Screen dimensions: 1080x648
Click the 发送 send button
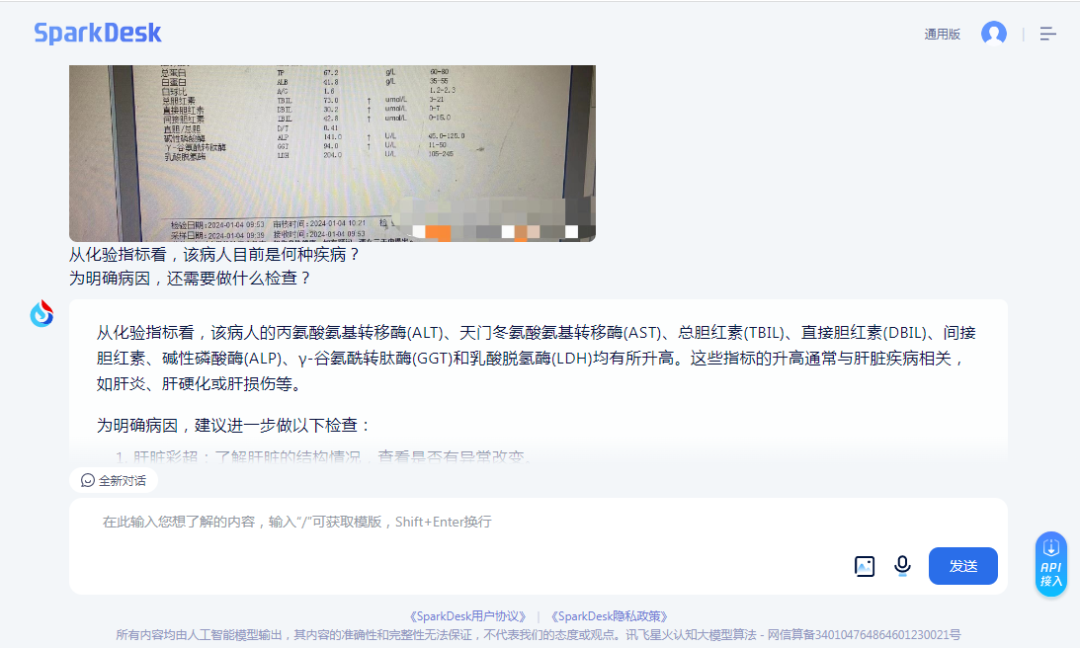coord(963,566)
